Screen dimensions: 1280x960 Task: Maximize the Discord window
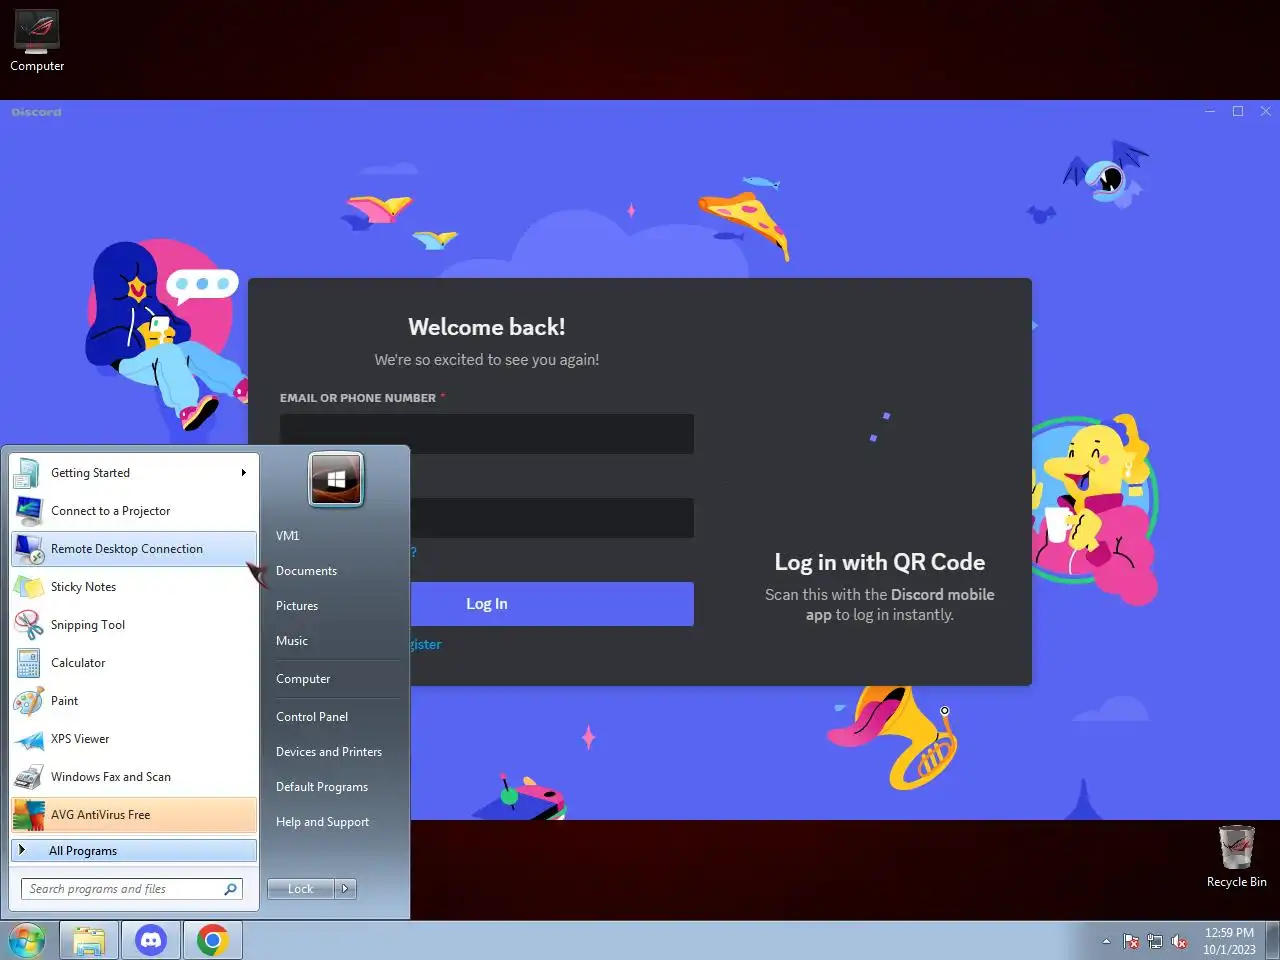coord(1238,111)
